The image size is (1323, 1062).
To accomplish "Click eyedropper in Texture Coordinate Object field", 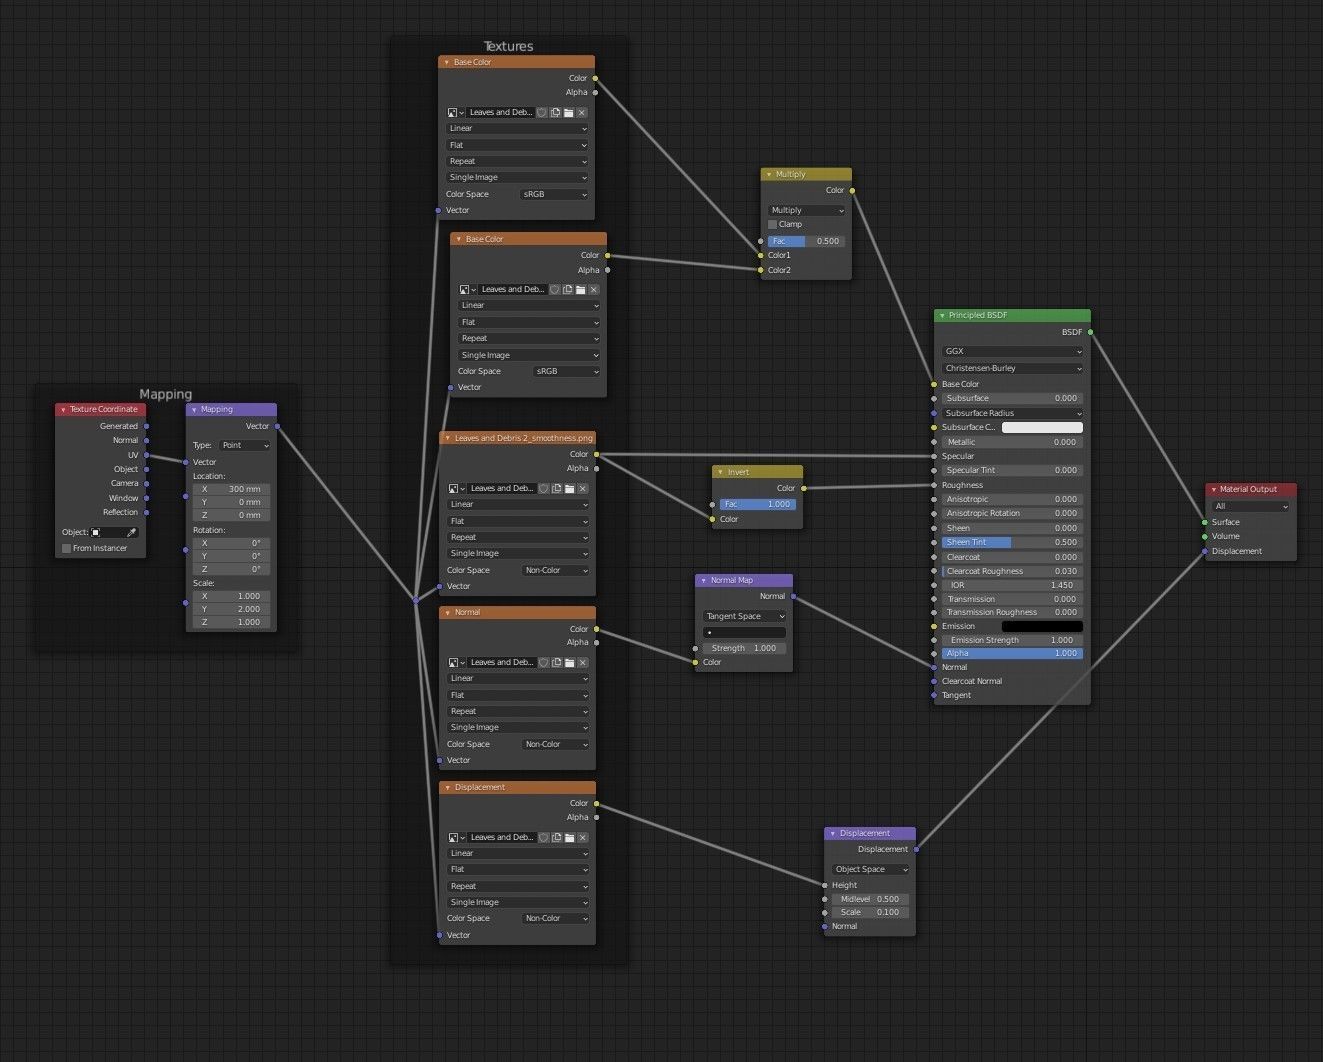I will click(x=131, y=532).
